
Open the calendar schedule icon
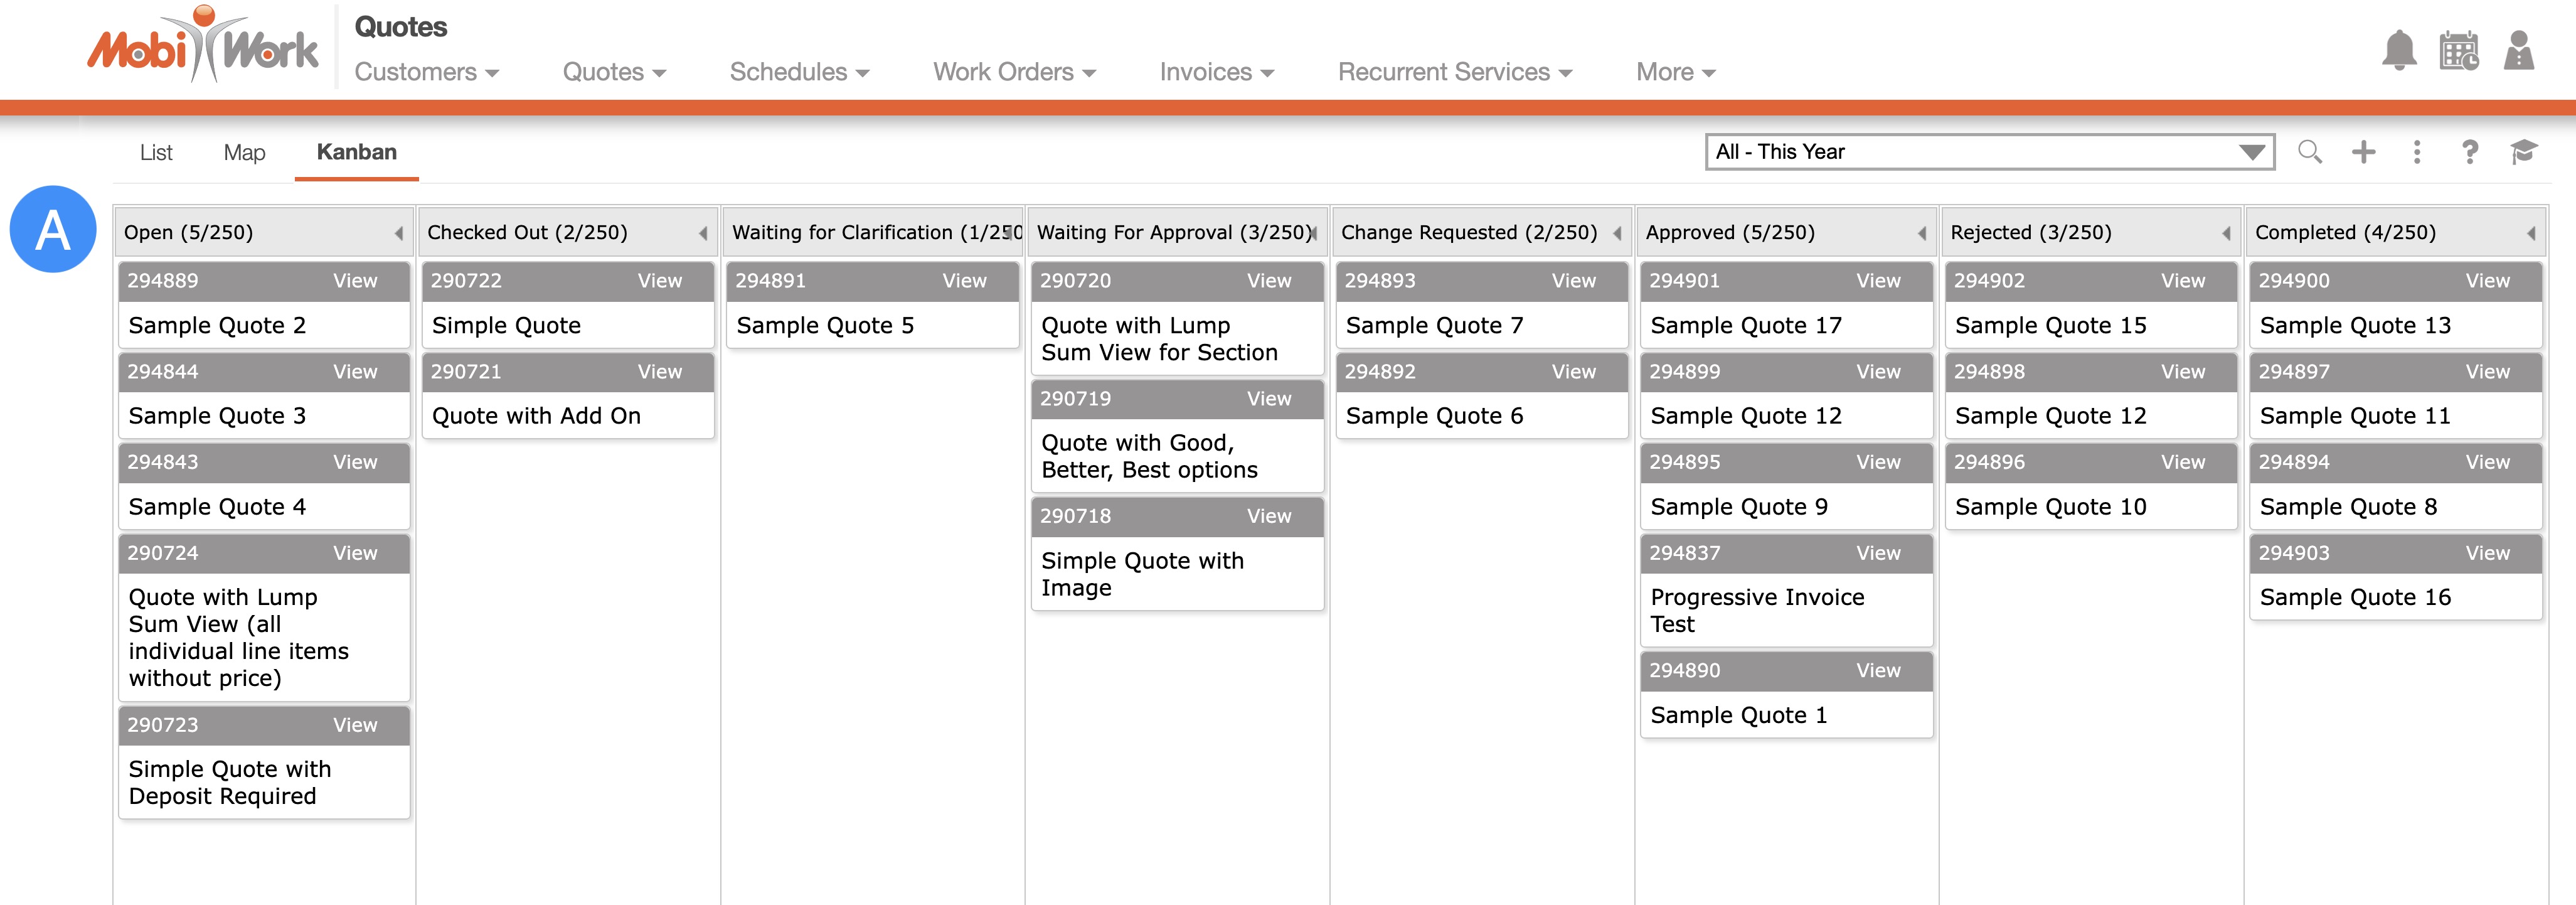pos(2458,50)
